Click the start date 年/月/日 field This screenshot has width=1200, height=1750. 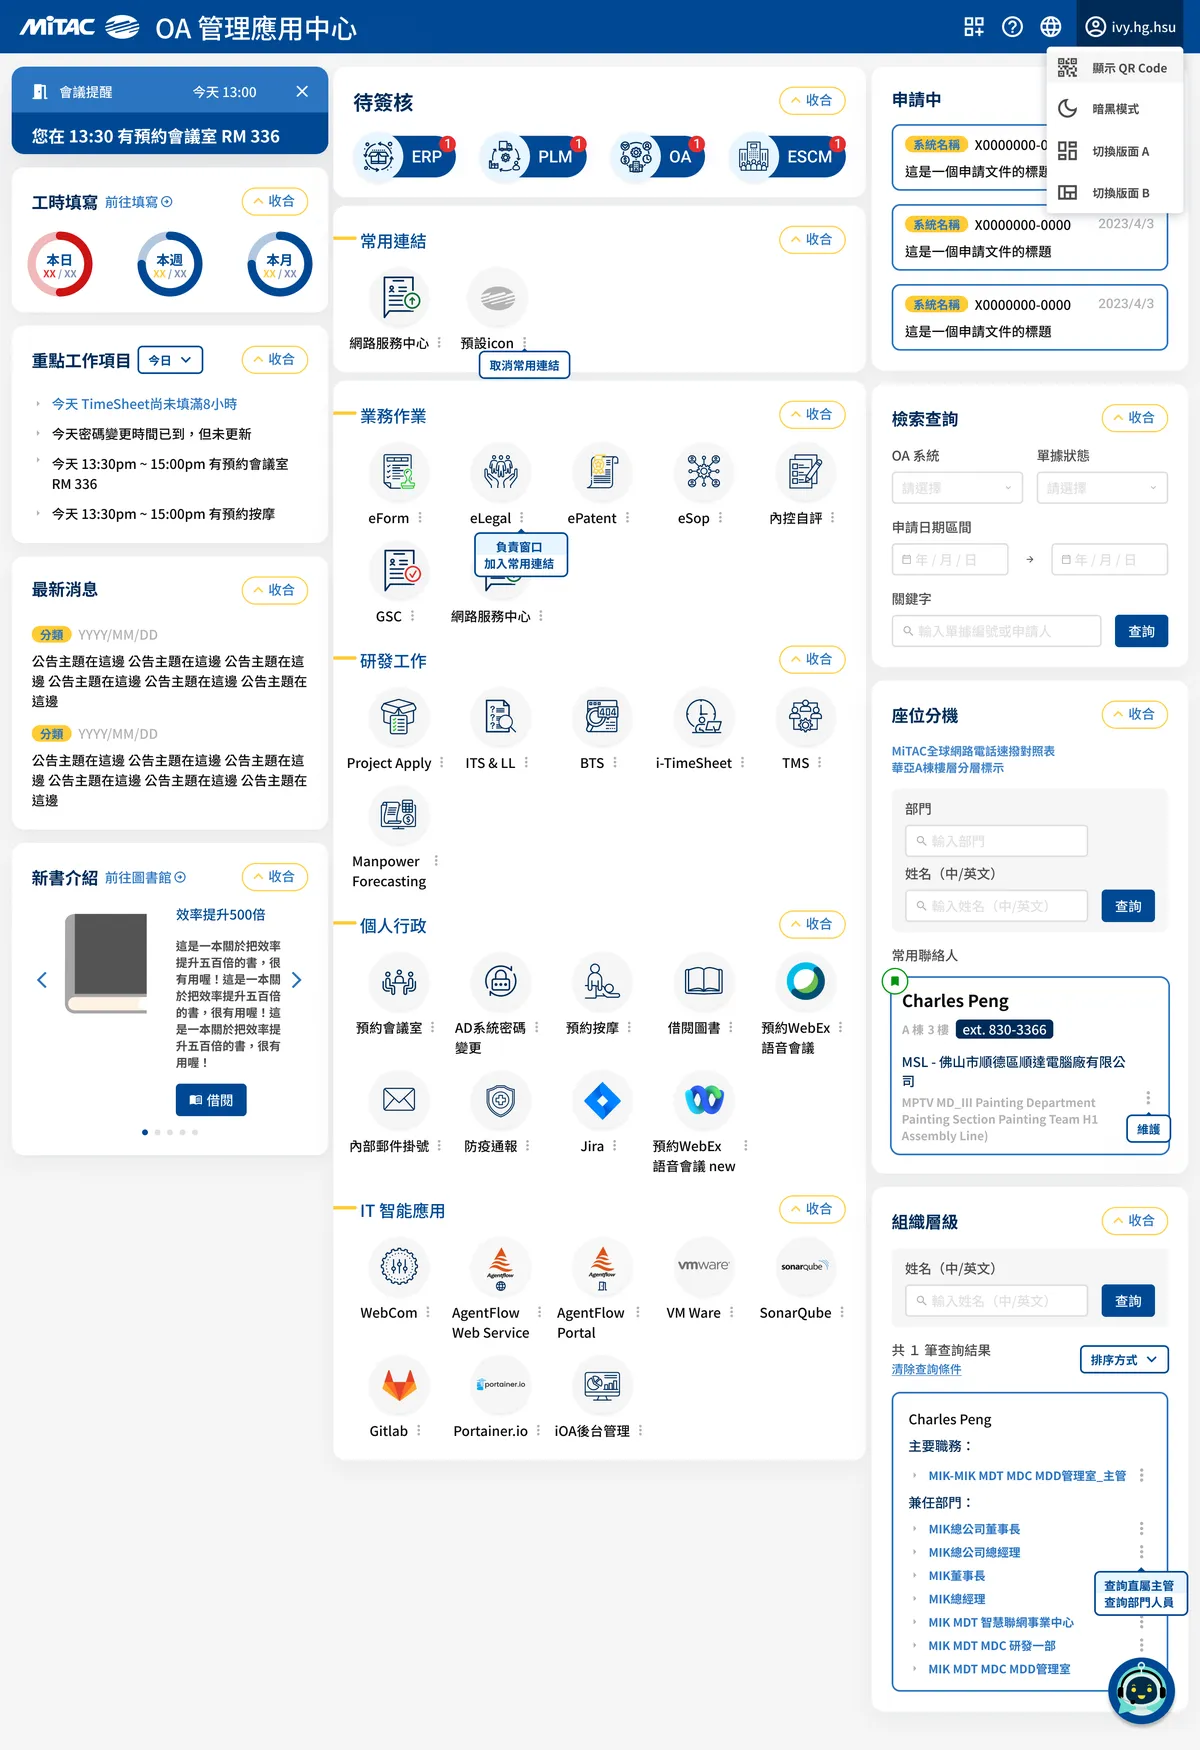click(x=949, y=560)
